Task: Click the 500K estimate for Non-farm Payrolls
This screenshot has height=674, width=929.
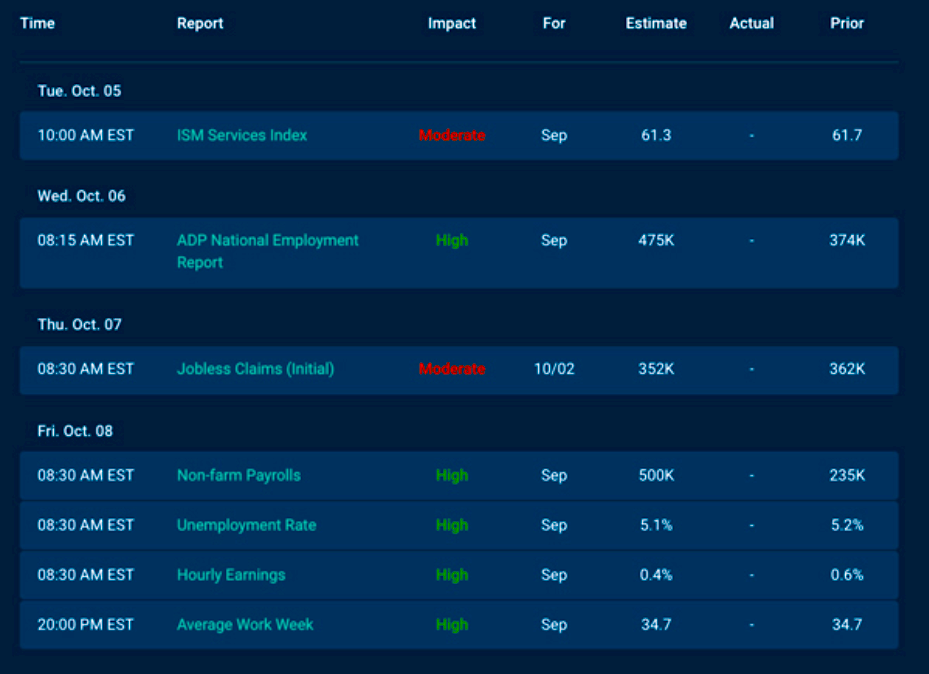Action: pos(656,475)
